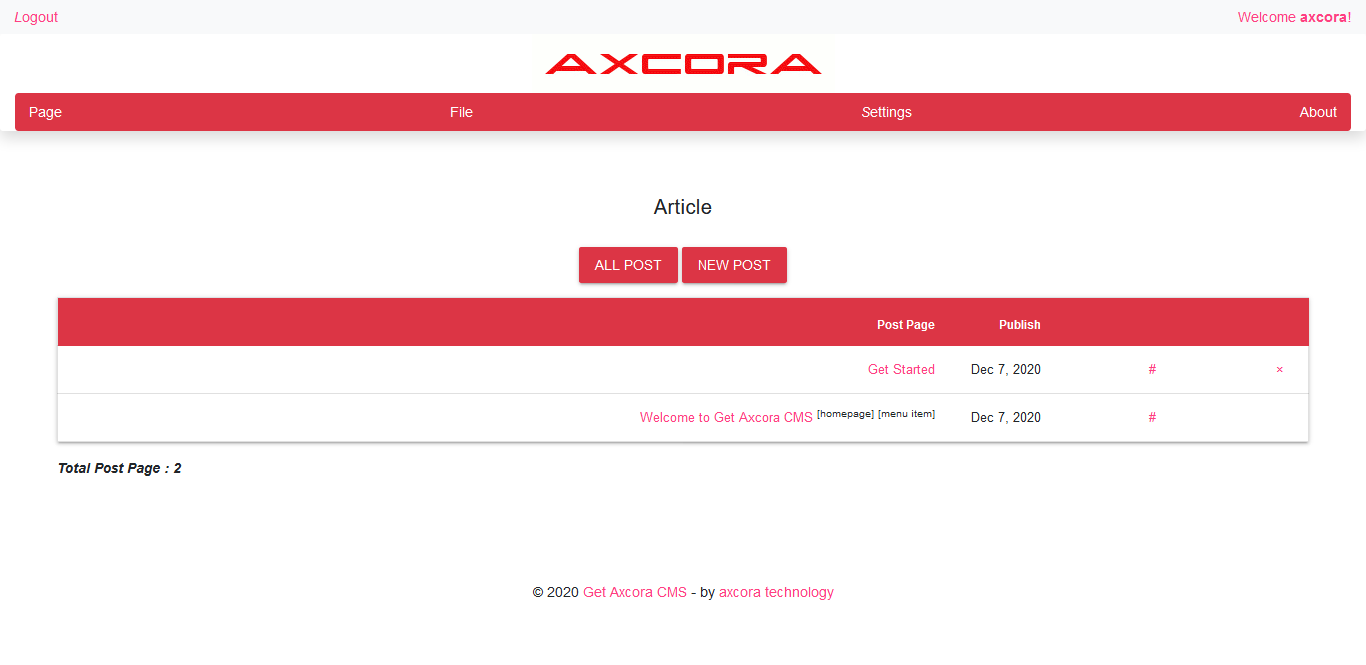Screen dimensions: 1366x665
Task: Click the Publish column header
Action: 1020,324
